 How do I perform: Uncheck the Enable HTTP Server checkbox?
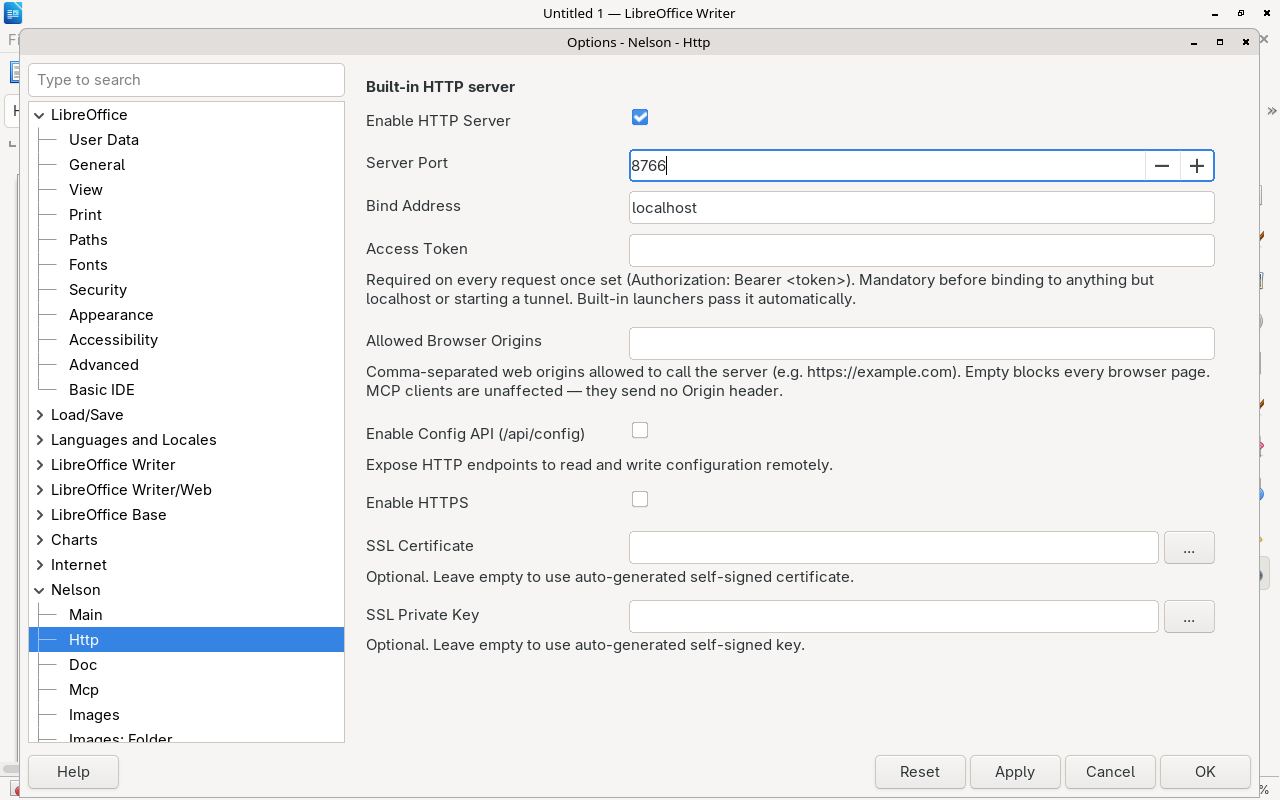pos(640,117)
